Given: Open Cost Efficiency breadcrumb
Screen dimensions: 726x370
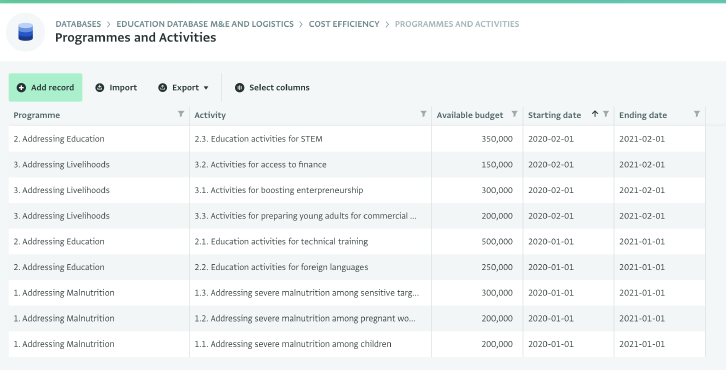Looking at the screenshot, I should coord(344,24).
